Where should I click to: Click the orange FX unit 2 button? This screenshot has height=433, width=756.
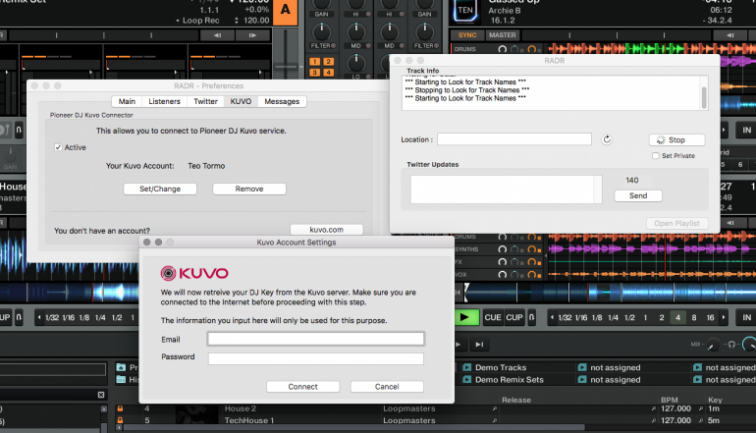[328, 61]
